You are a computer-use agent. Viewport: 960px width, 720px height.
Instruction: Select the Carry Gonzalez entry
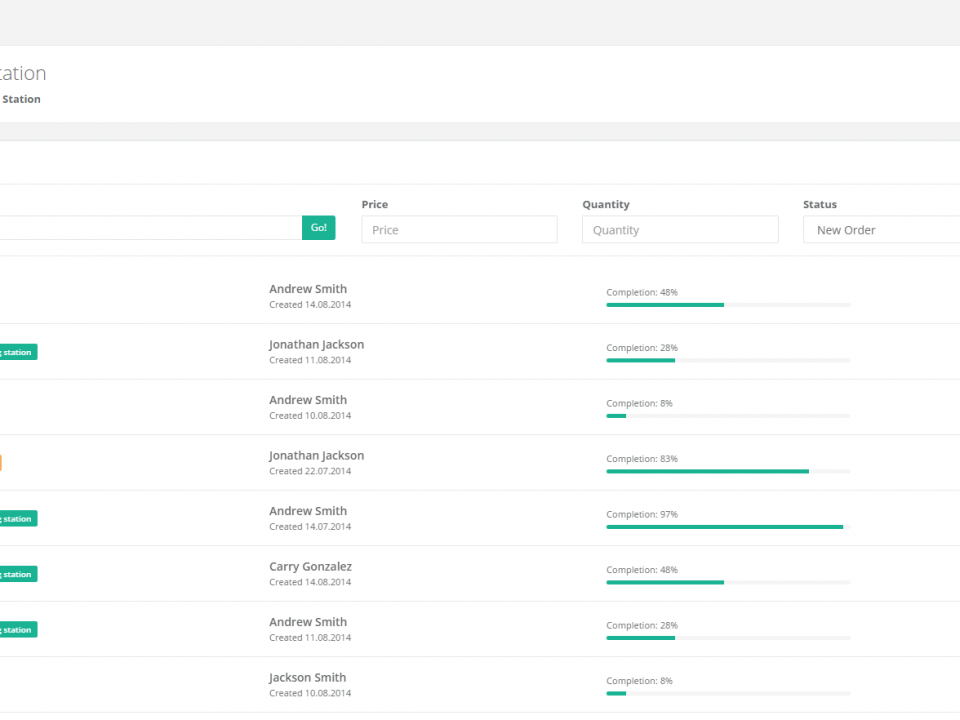coord(310,567)
